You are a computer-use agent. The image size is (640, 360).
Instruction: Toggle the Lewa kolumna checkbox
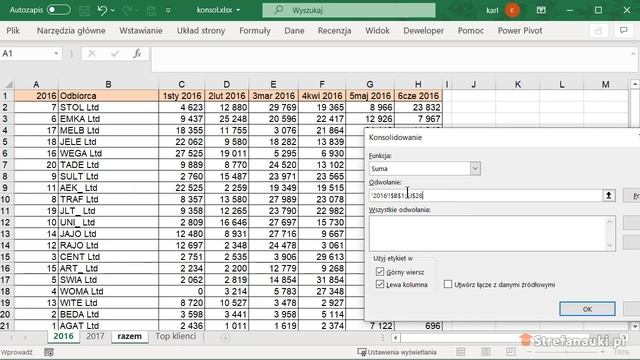pyautogui.click(x=380, y=284)
